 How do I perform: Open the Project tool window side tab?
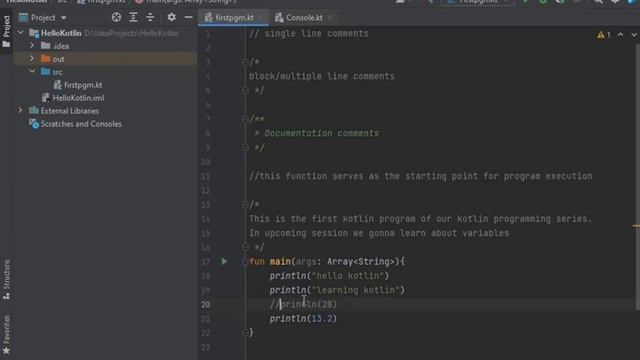tap(6, 31)
